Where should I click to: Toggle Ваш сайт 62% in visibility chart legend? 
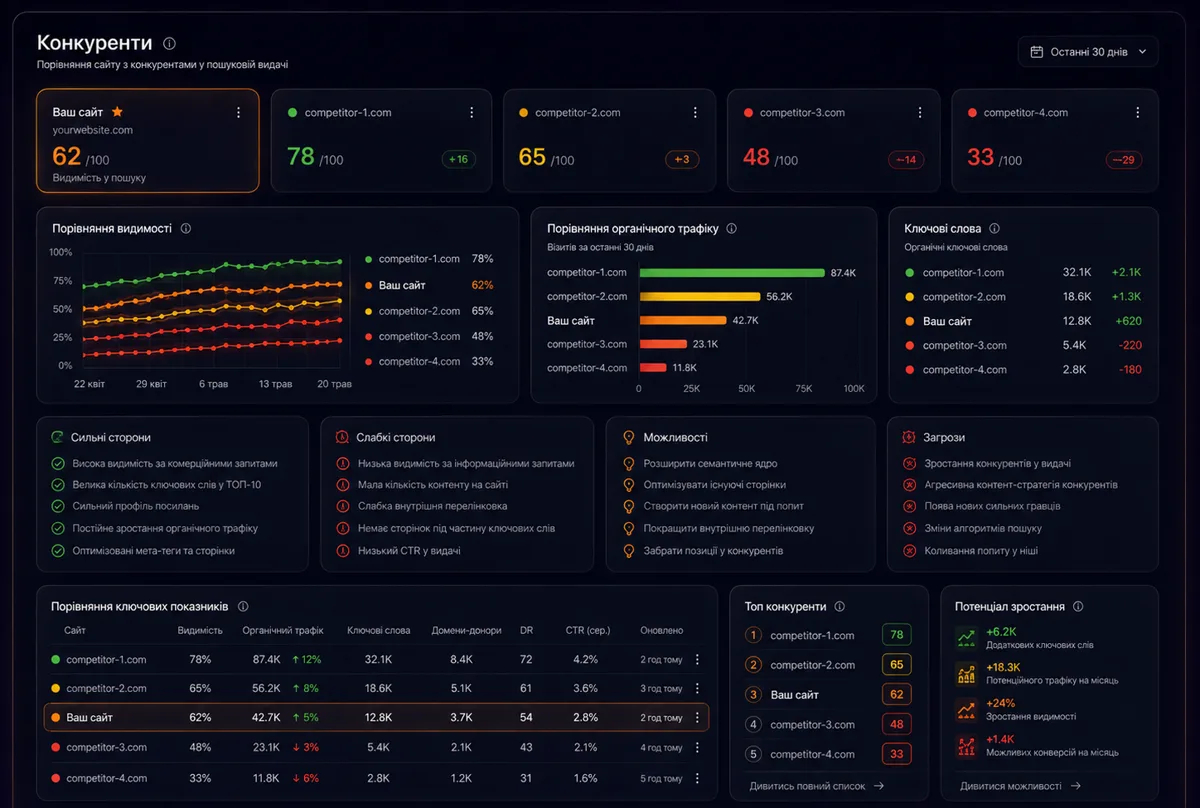(430, 285)
